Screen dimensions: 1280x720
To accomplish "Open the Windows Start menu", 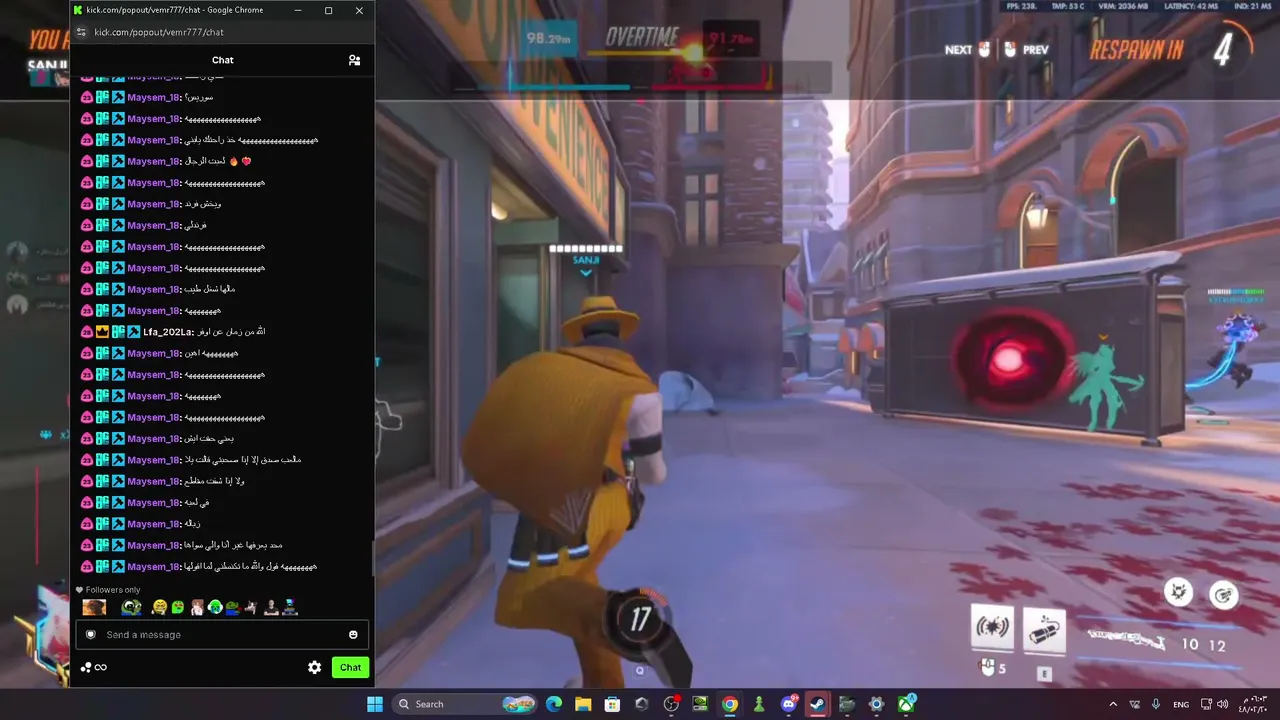I will tap(375, 704).
